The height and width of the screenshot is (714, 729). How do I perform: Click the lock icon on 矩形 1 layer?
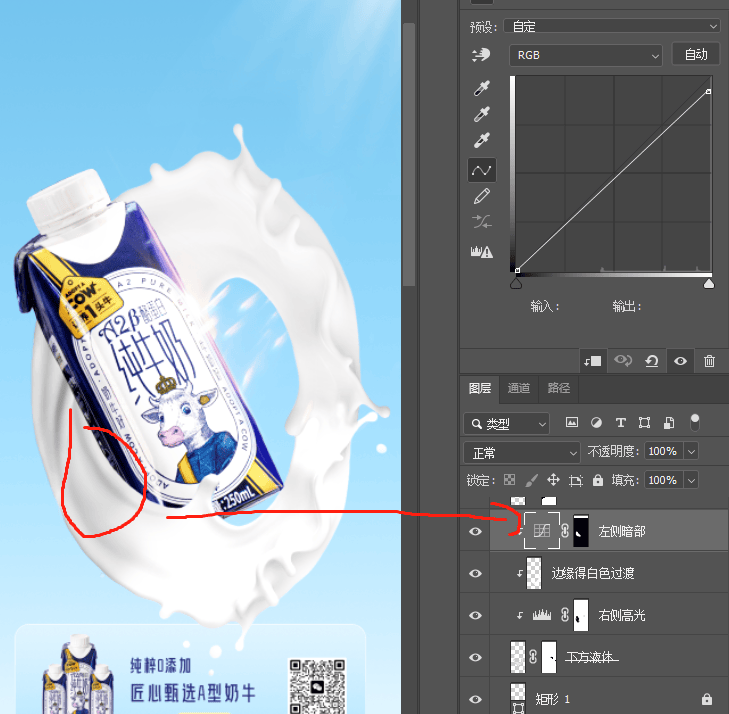pyautogui.click(x=707, y=699)
